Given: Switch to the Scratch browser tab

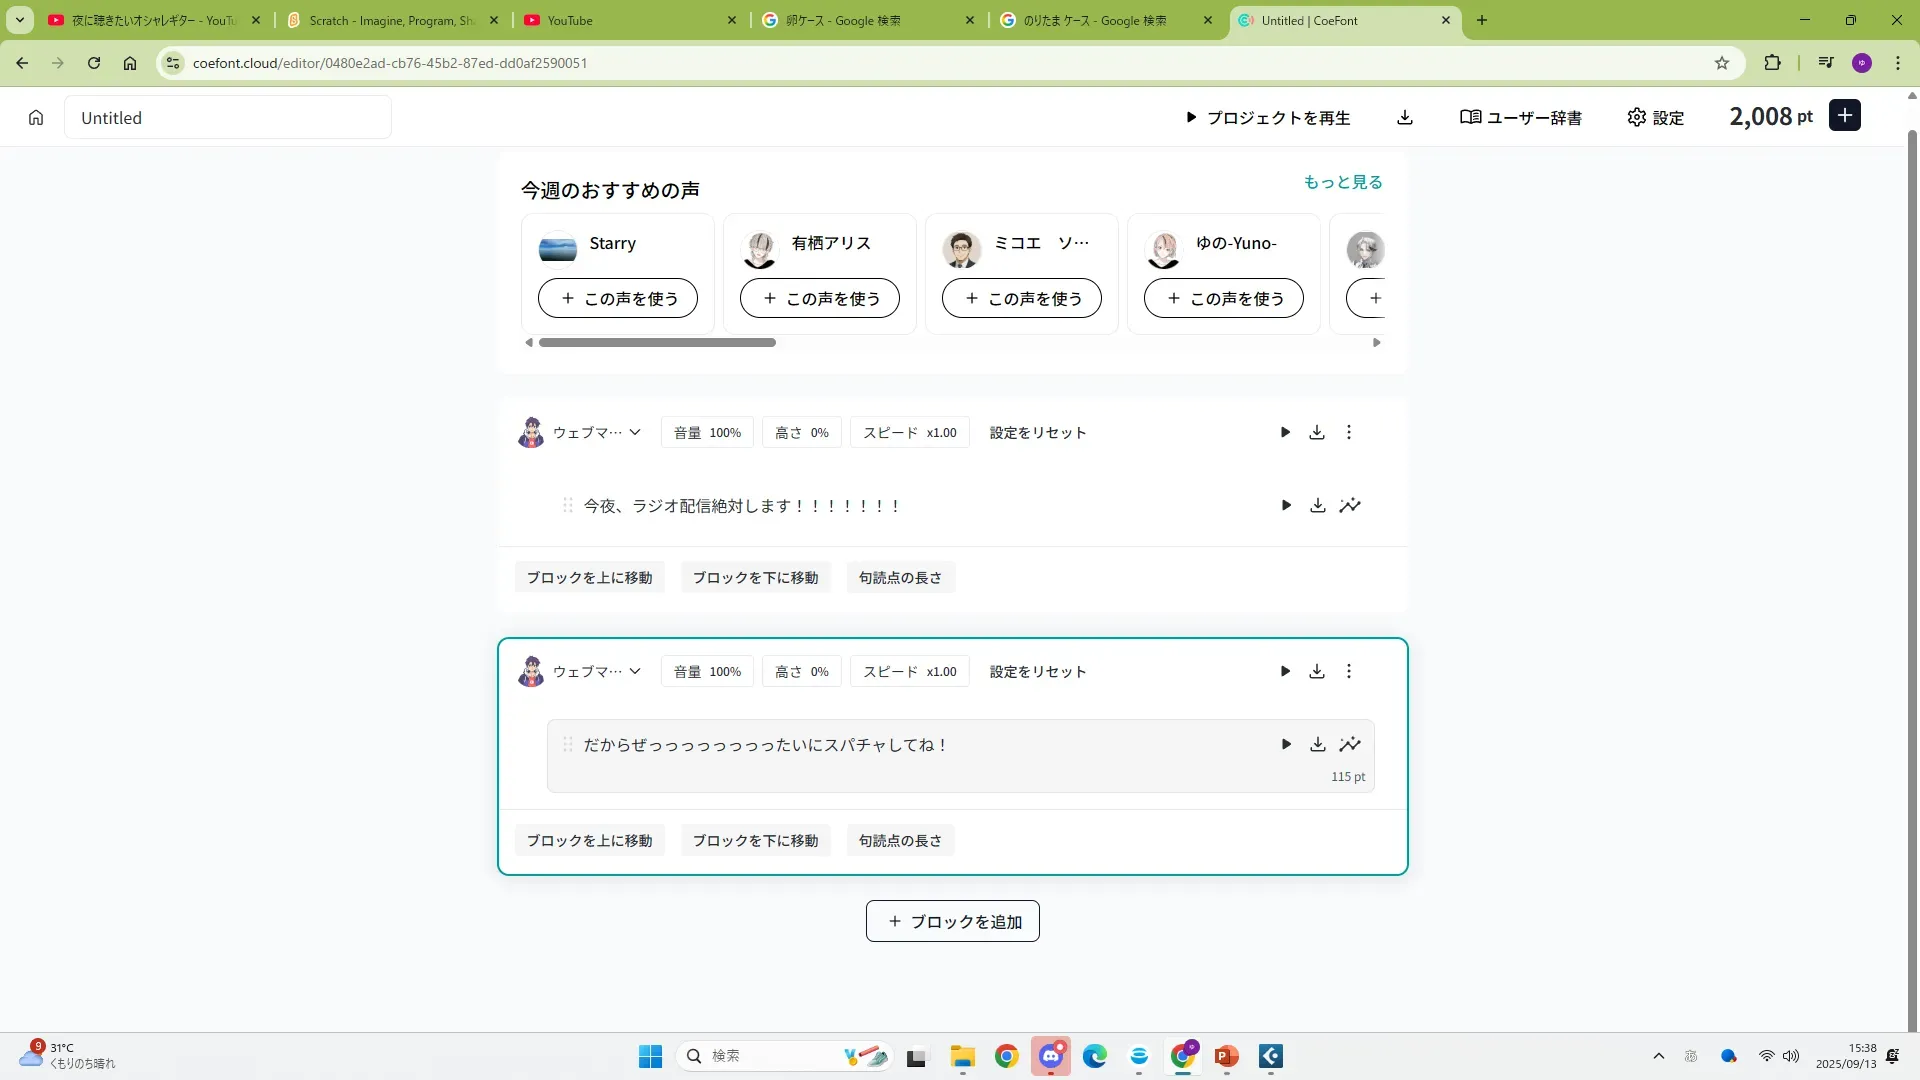Looking at the screenshot, I should click(392, 20).
